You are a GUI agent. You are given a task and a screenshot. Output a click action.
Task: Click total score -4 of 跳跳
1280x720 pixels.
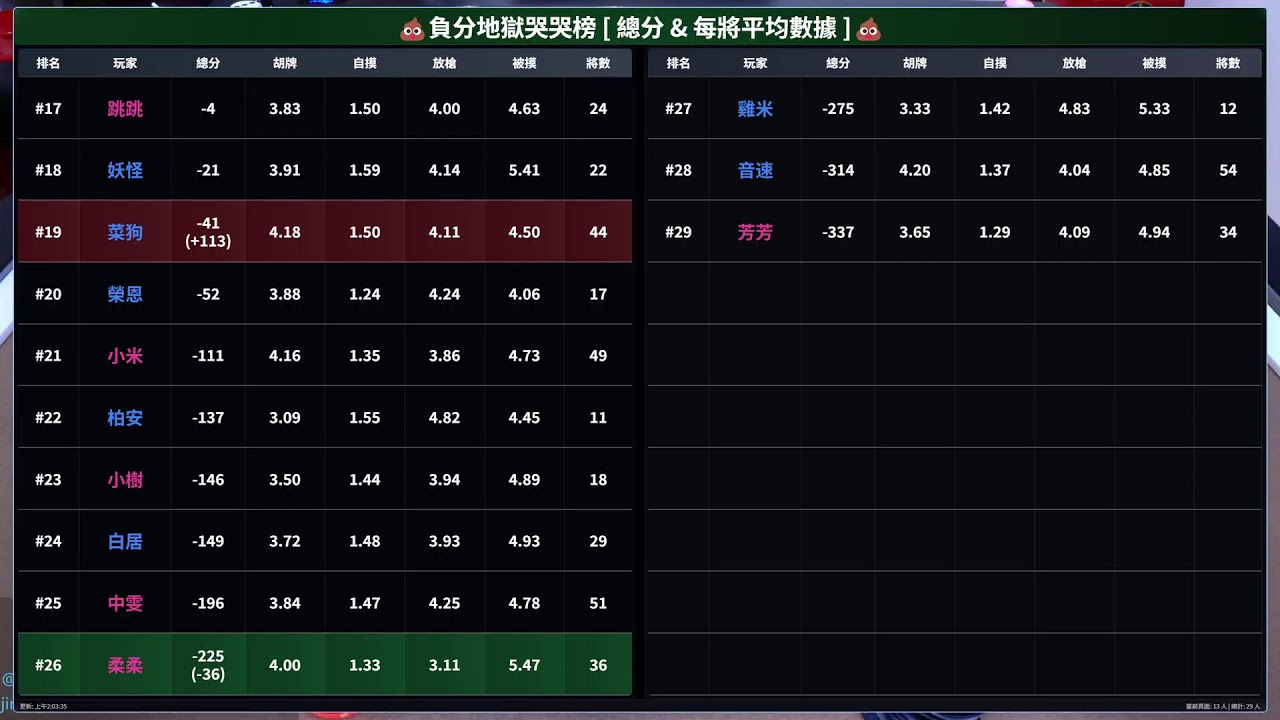(208, 109)
